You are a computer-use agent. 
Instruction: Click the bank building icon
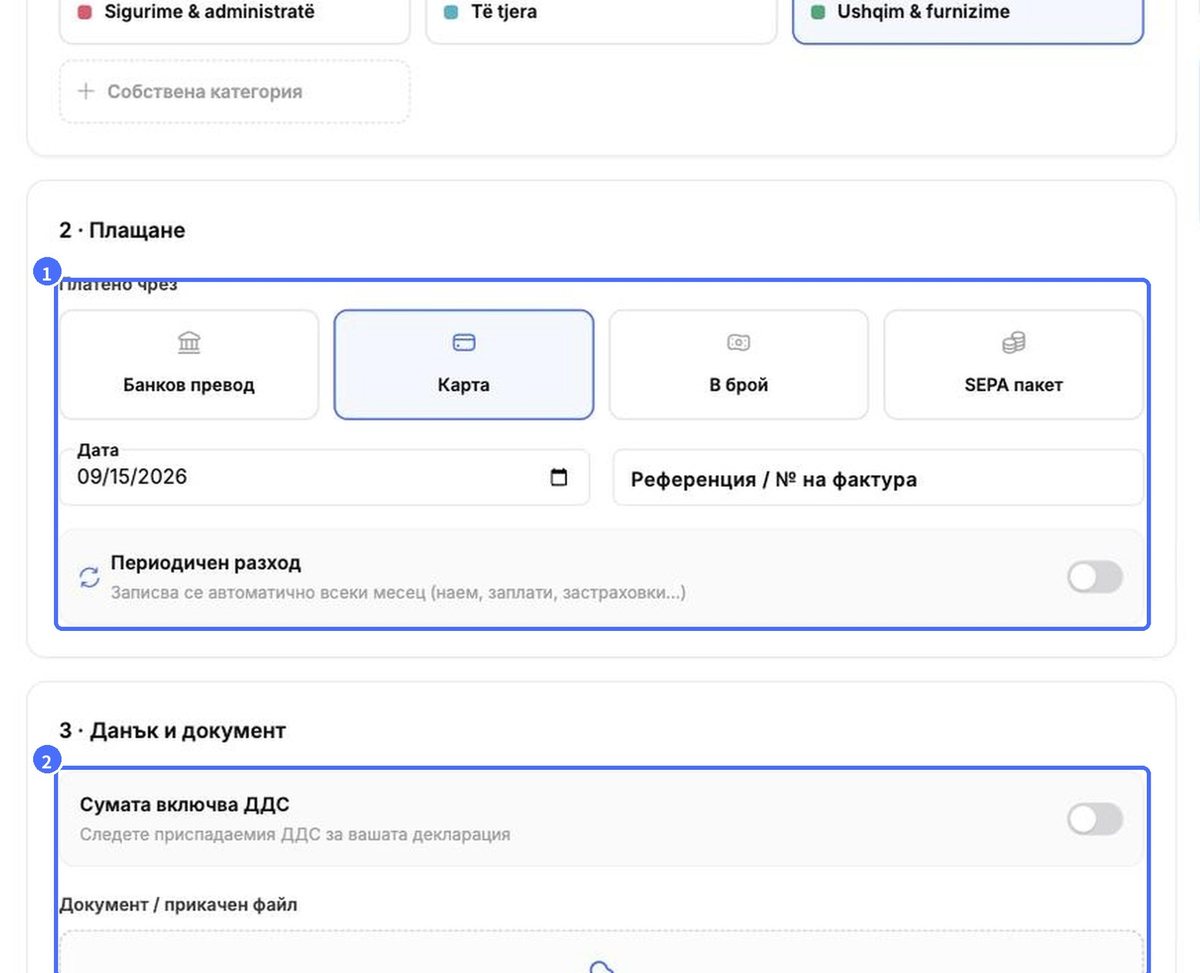189,343
